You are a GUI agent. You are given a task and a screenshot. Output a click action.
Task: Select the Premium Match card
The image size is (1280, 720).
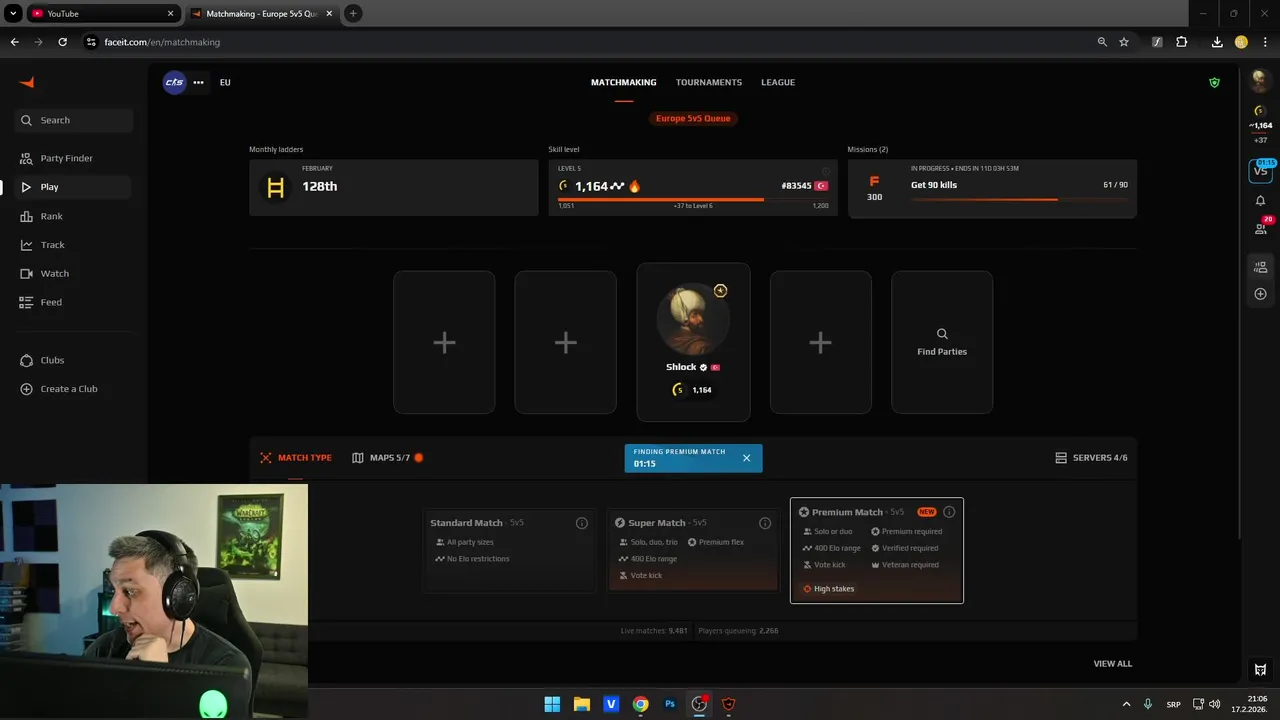(x=877, y=551)
